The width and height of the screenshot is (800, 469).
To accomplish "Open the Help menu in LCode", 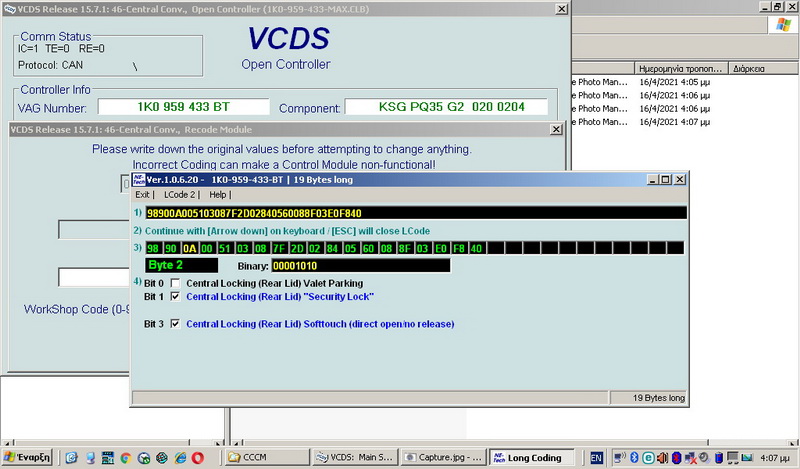I will point(217,194).
